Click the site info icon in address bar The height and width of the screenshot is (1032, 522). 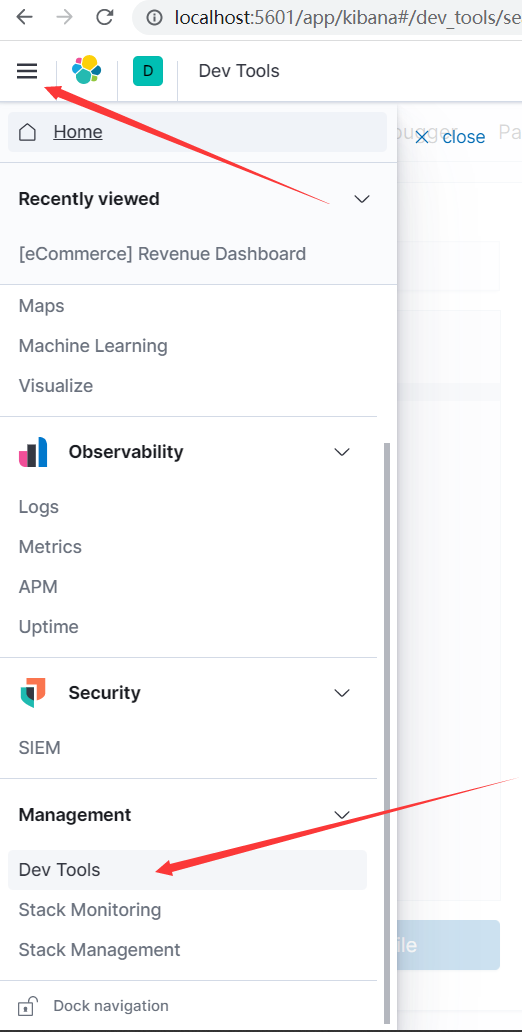pos(153,18)
